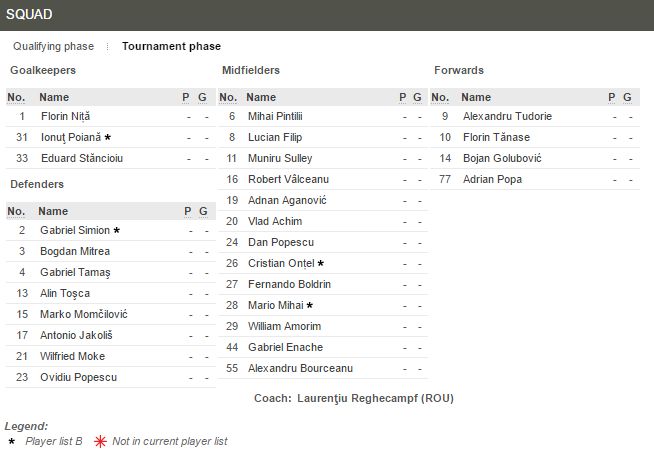Open Cristian Onțel's player link
The height and width of the screenshot is (472, 654).
pyautogui.click(x=280, y=263)
